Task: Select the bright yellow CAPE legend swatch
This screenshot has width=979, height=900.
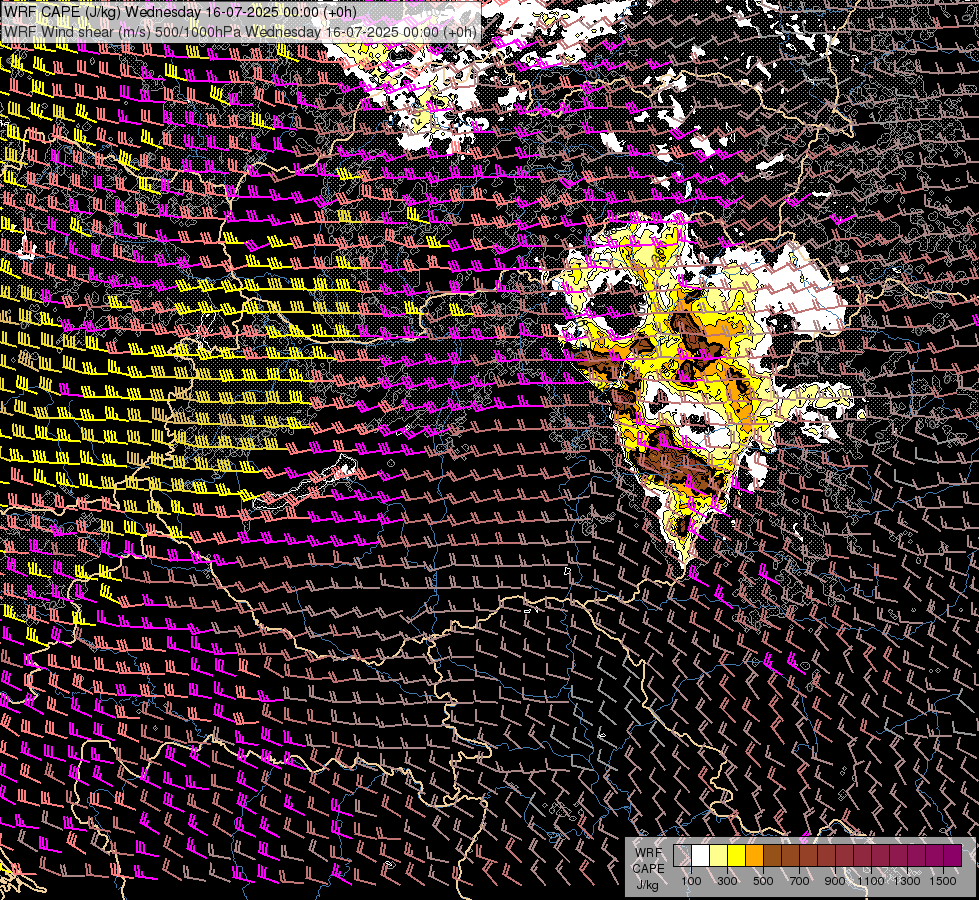Action: click(737, 856)
